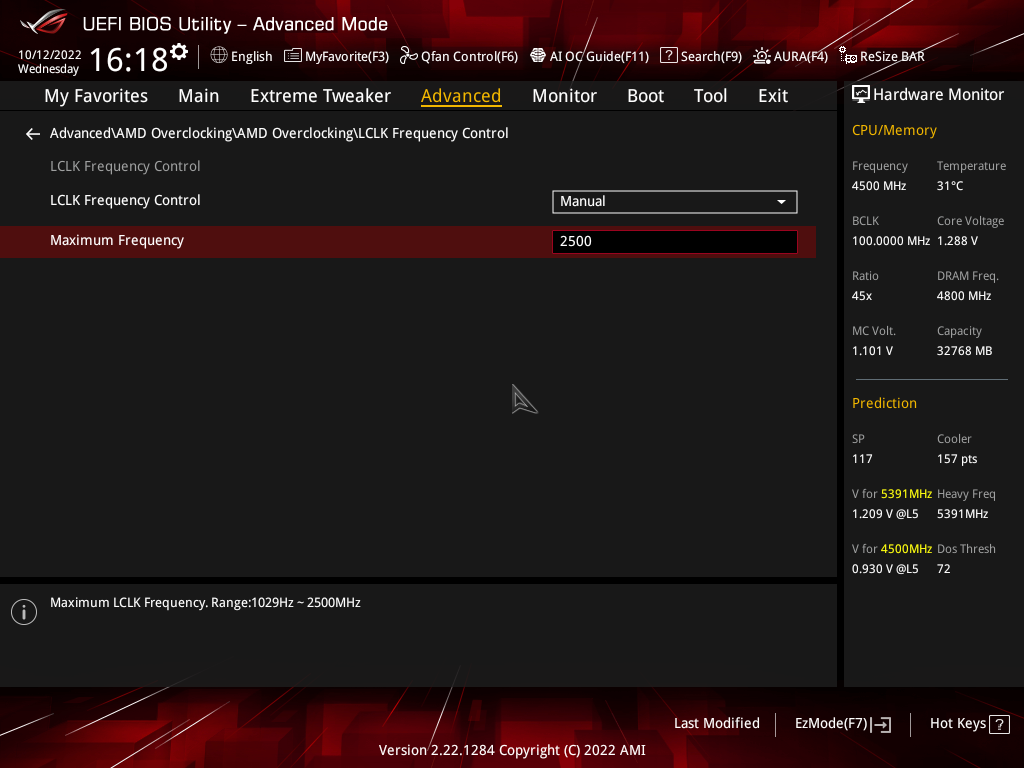Select the Exit tab
Image resolution: width=1024 pixels, height=768 pixels.
pos(773,96)
